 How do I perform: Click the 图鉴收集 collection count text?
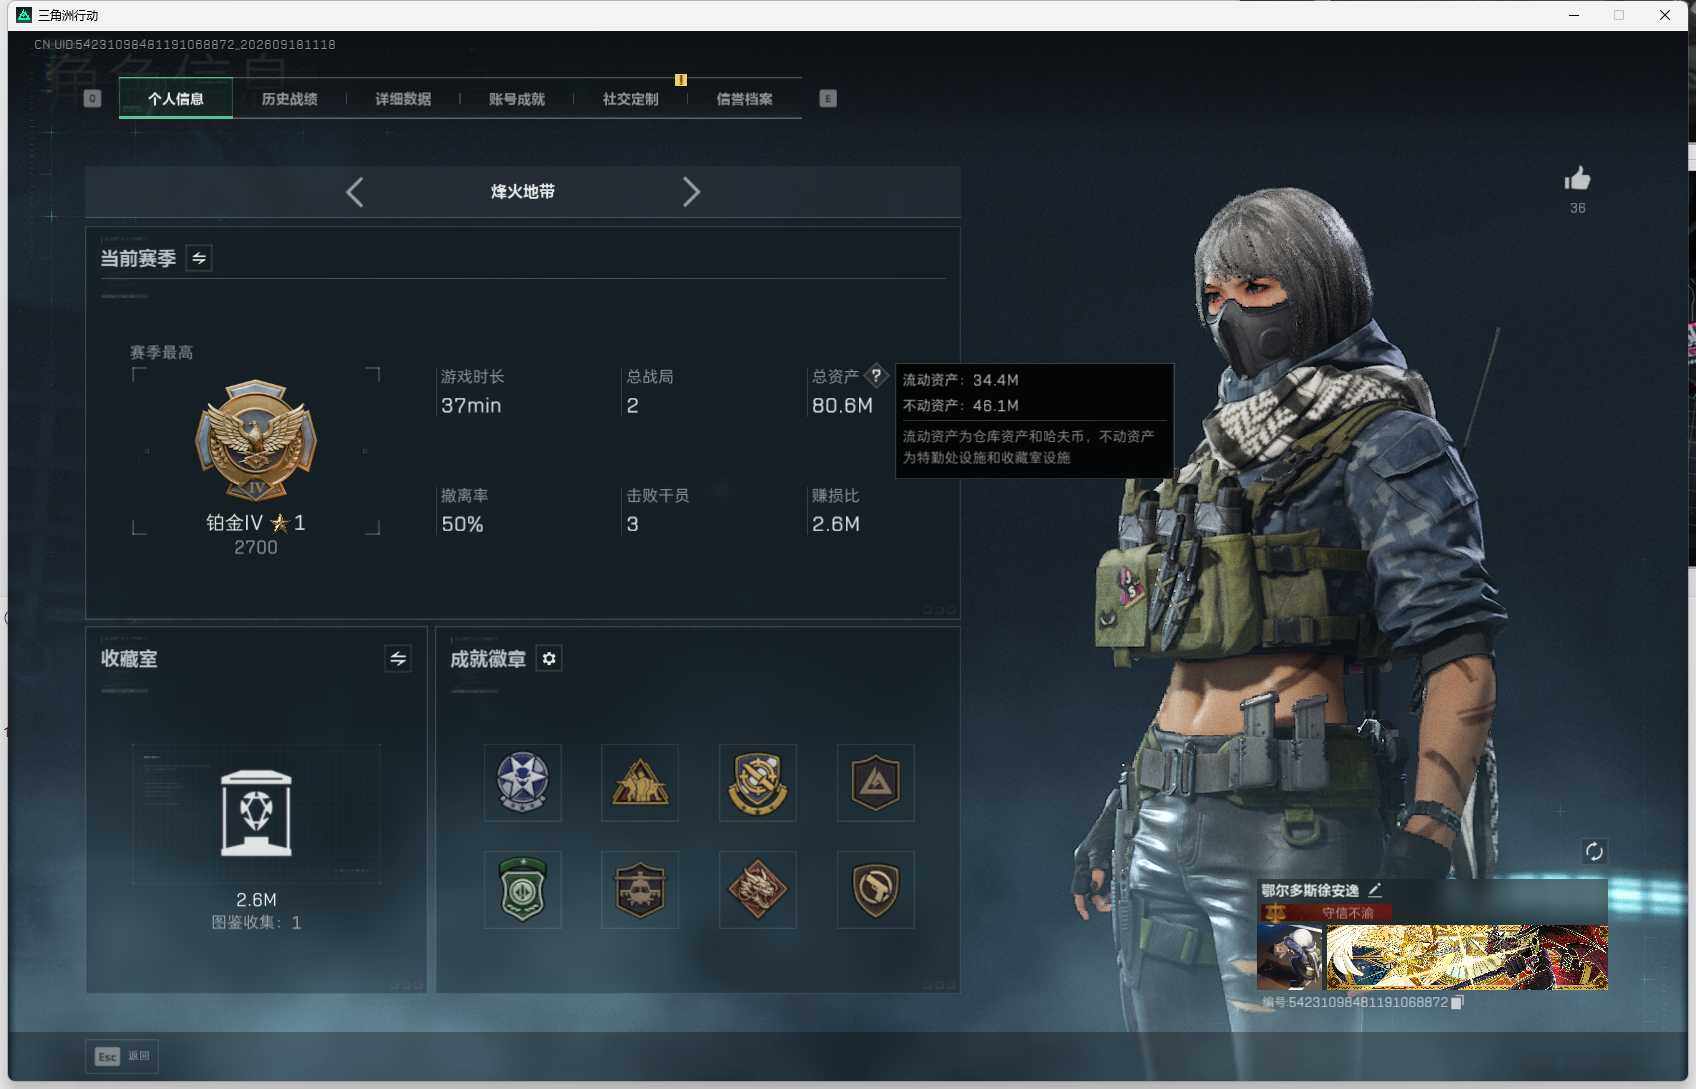[256, 922]
